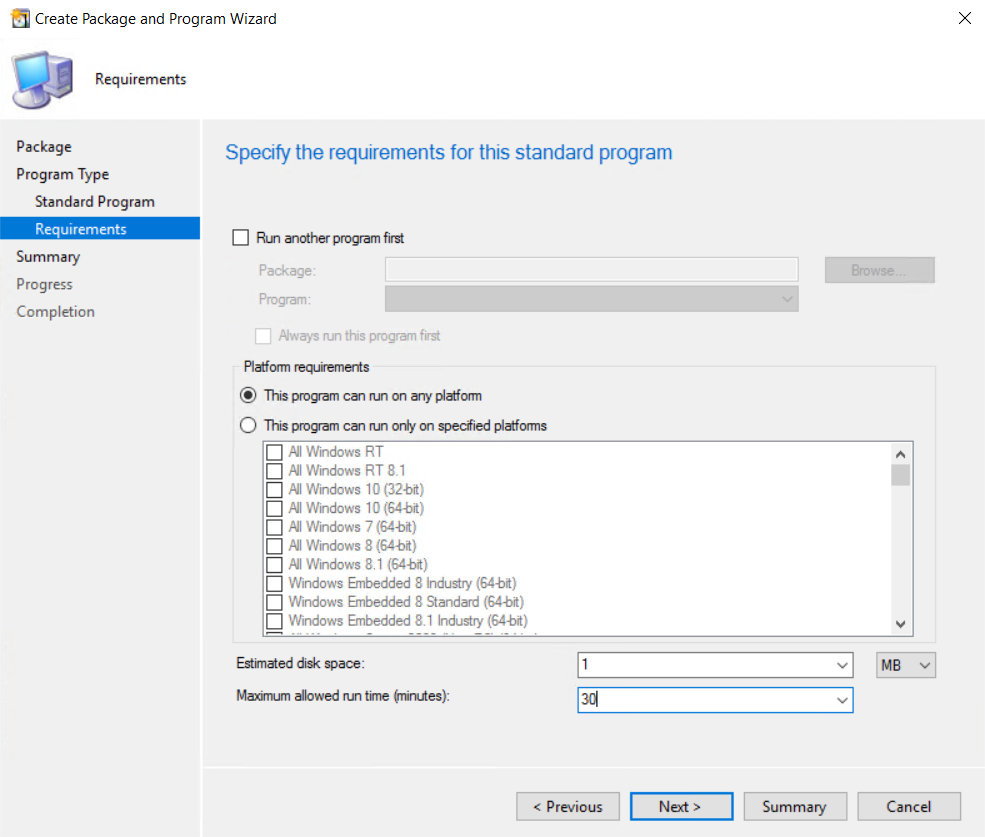The image size is (985, 837).
Task: Close the Create Package wizard window
Action: (964, 18)
